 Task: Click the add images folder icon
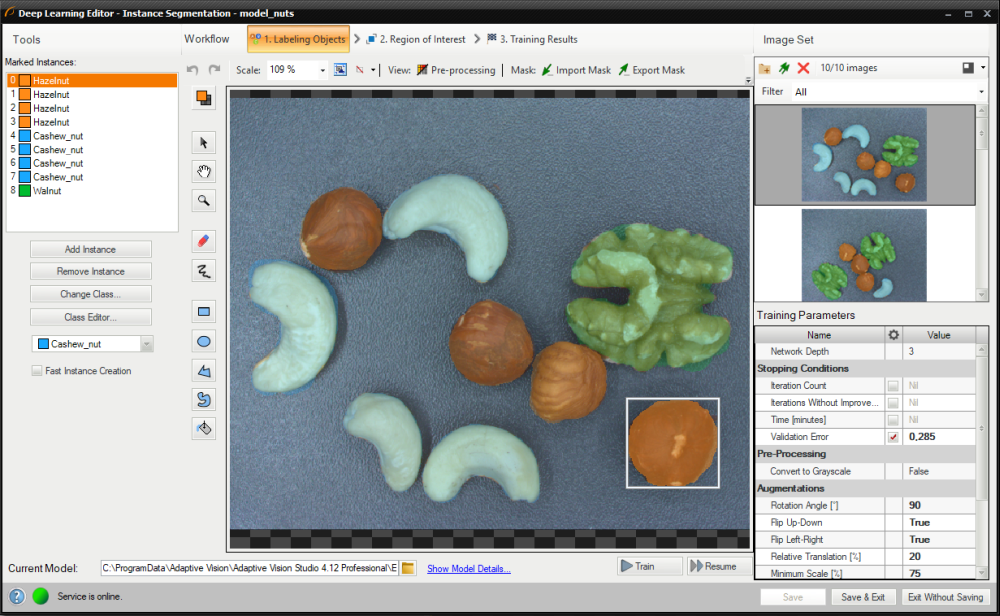[765, 68]
